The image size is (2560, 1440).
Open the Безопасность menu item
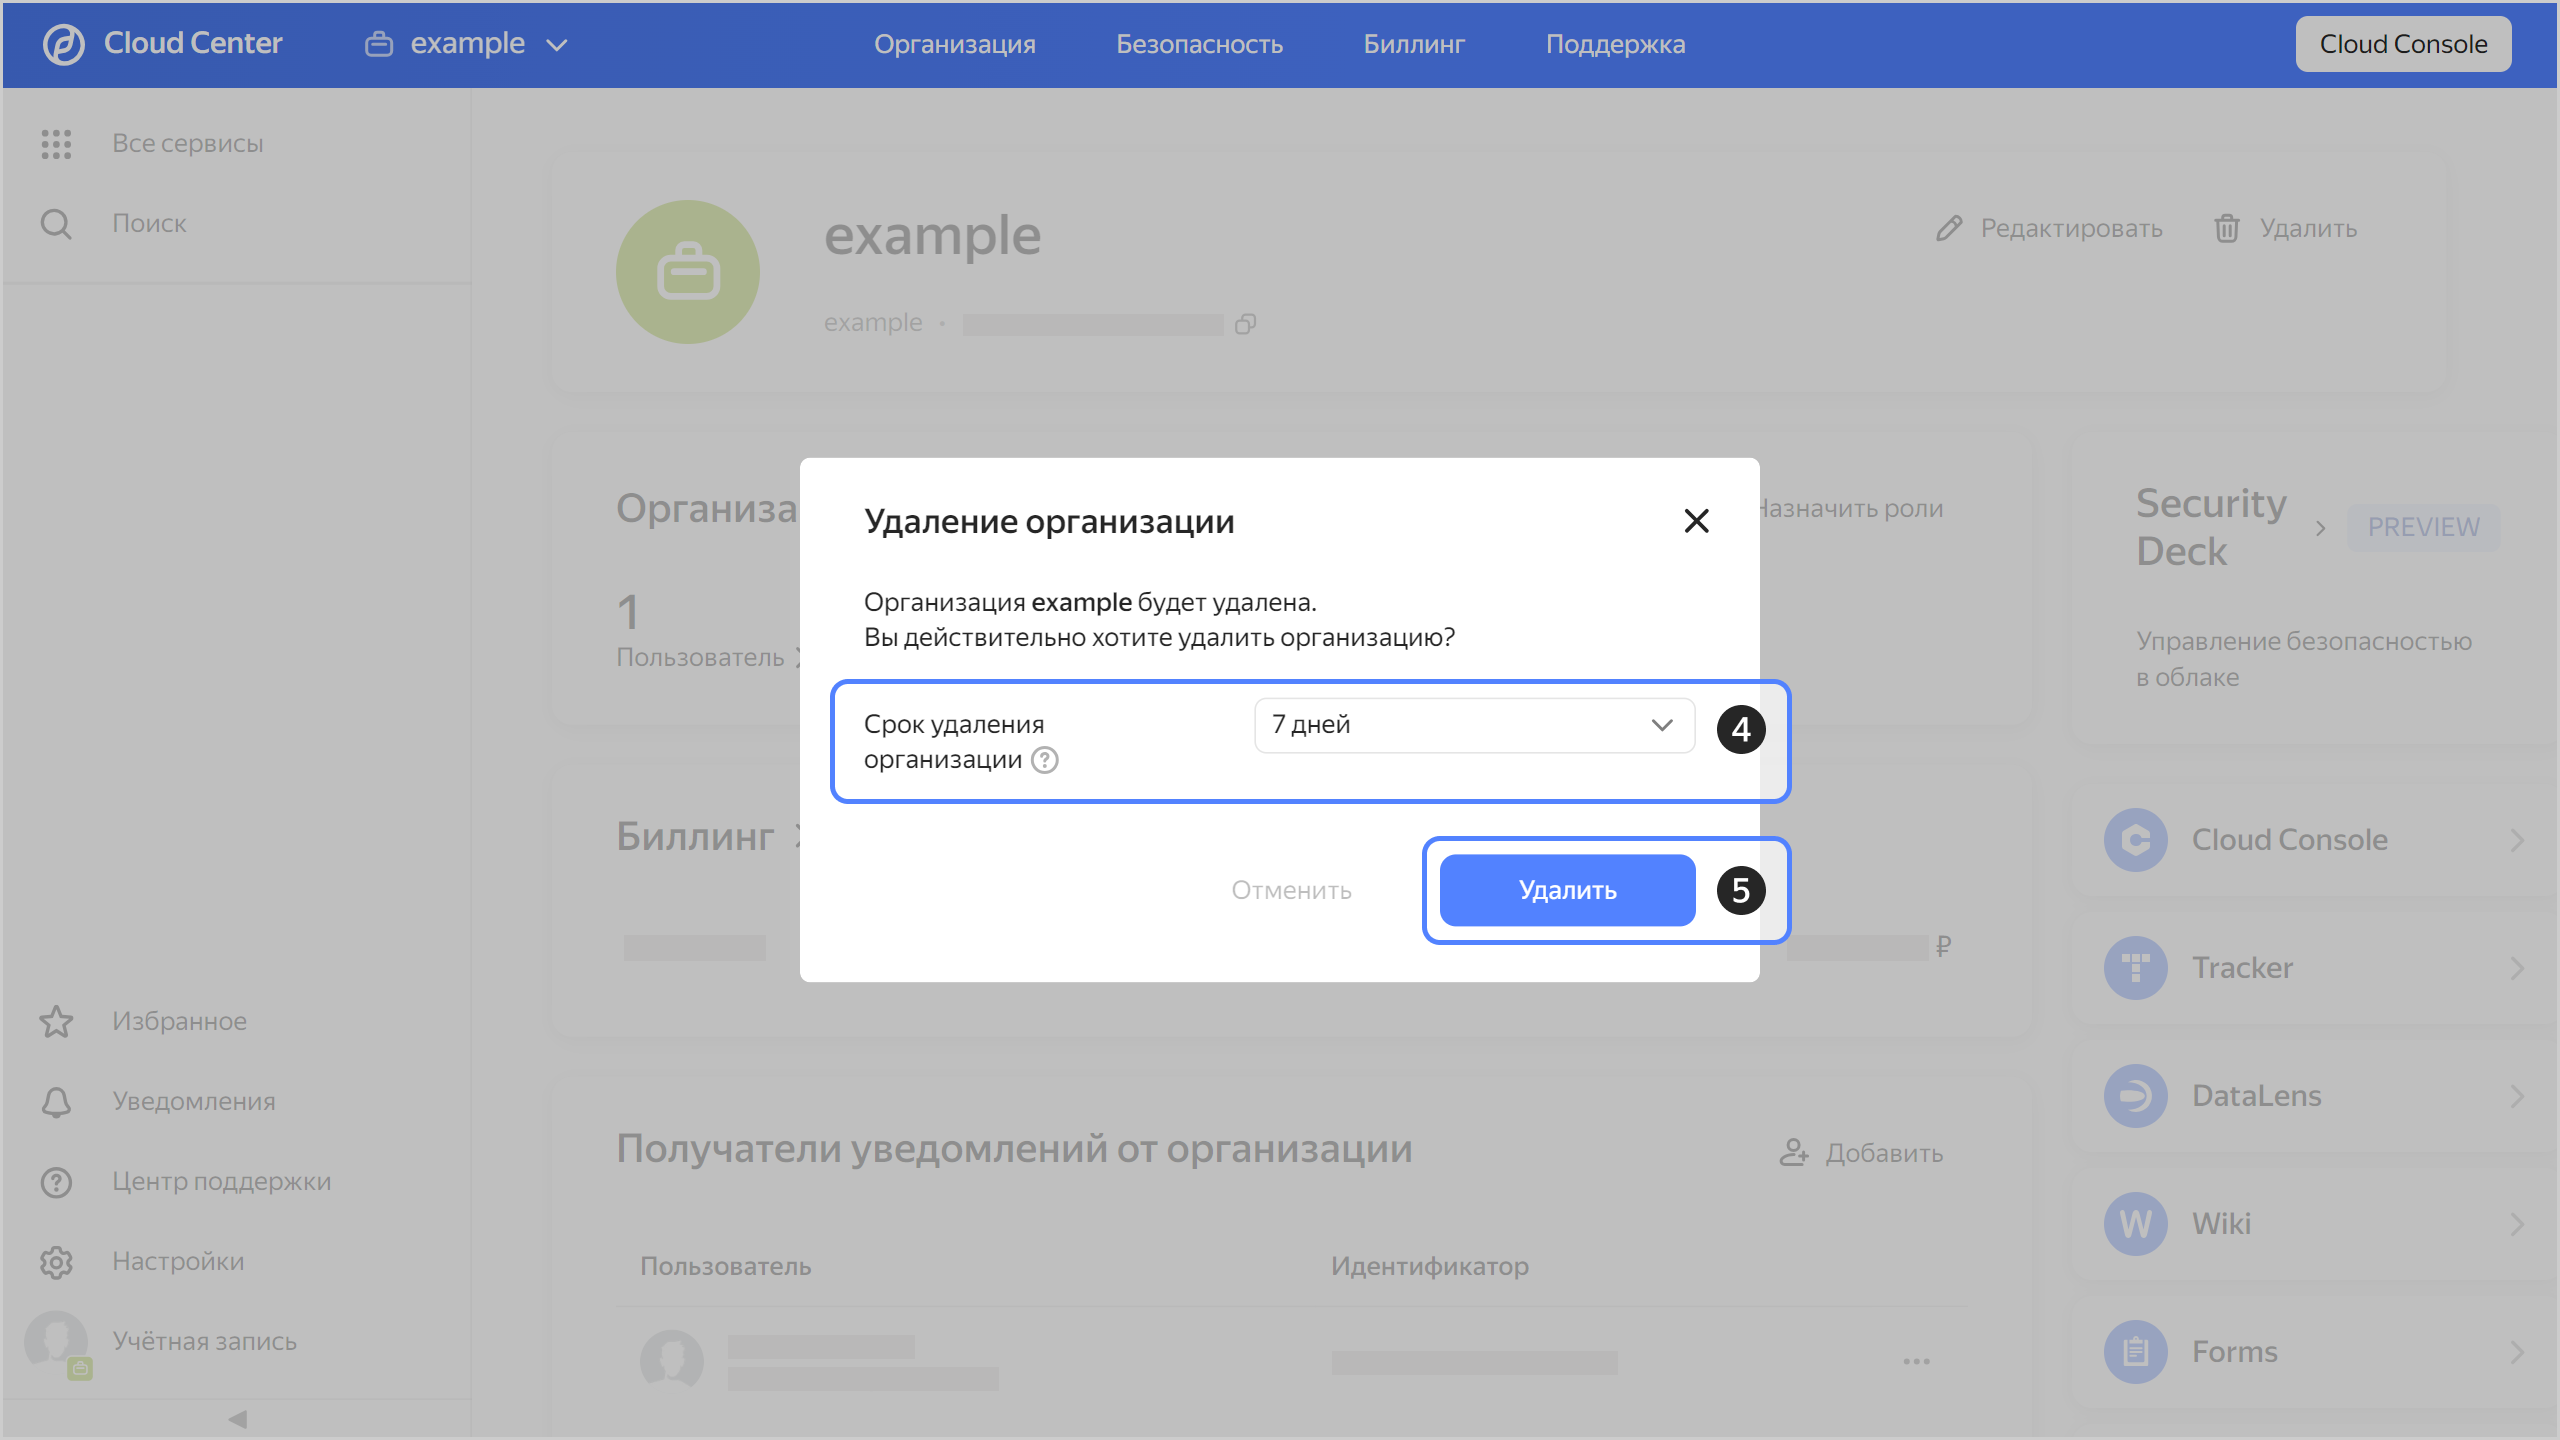(1199, 43)
